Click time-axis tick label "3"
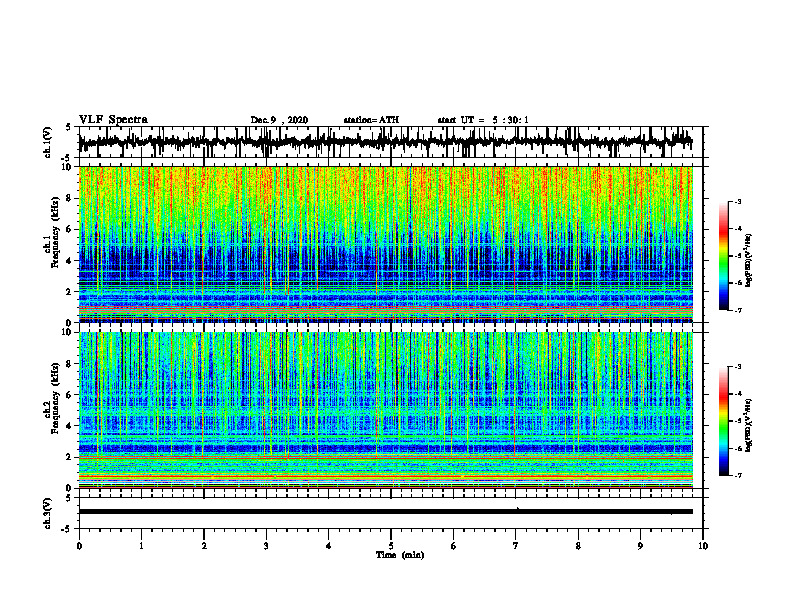This screenshot has width=792, height=612. pos(266,546)
